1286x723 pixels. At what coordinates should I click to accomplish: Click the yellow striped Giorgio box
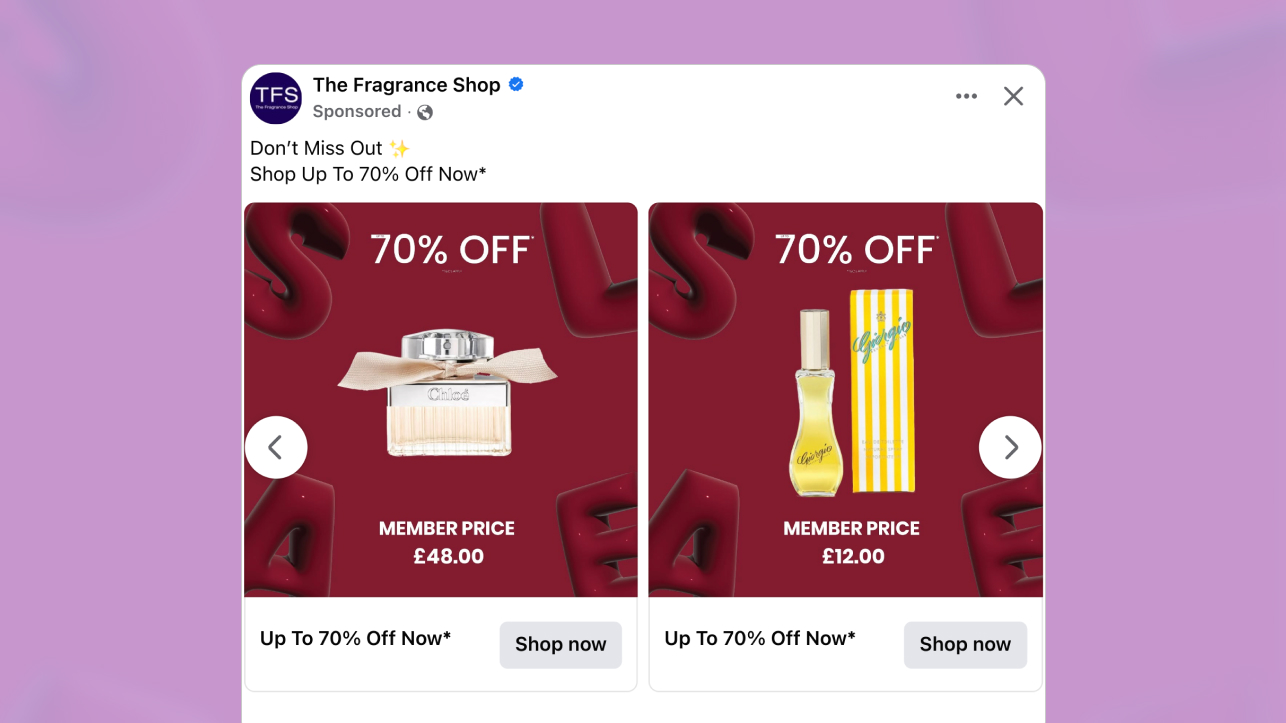click(x=882, y=390)
